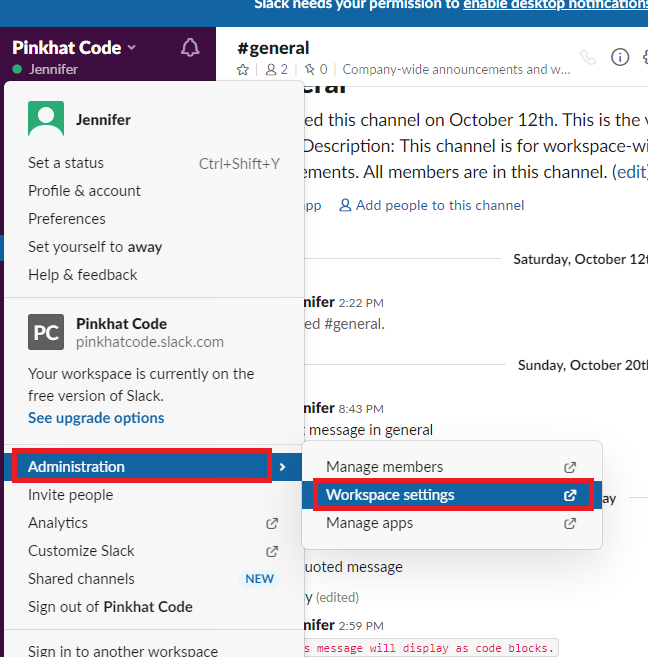648x657 pixels.
Task: Click the 8:43 PM message timestamp
Action: [361, 409]
